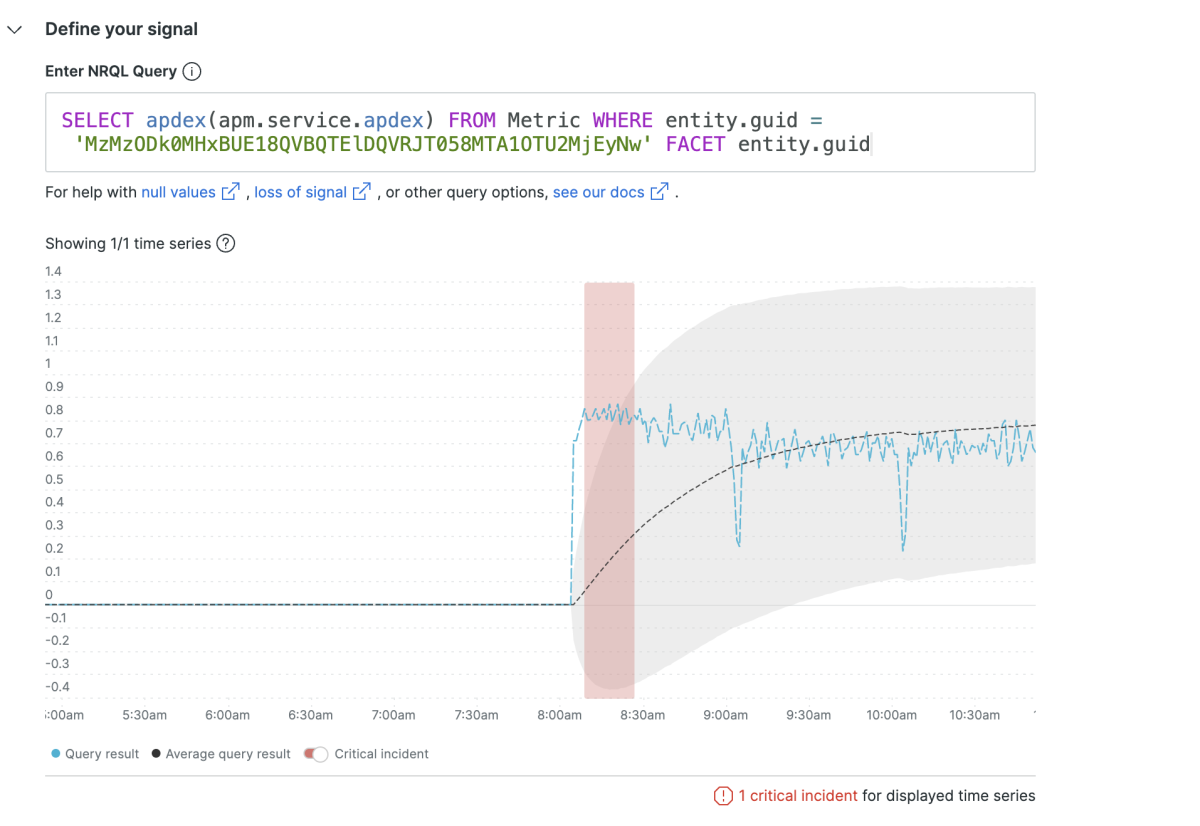Click the red alert icon beside 1 critical incident
Screen dimensions: 1200x826
pyautogui.click(x=722, y=796)
